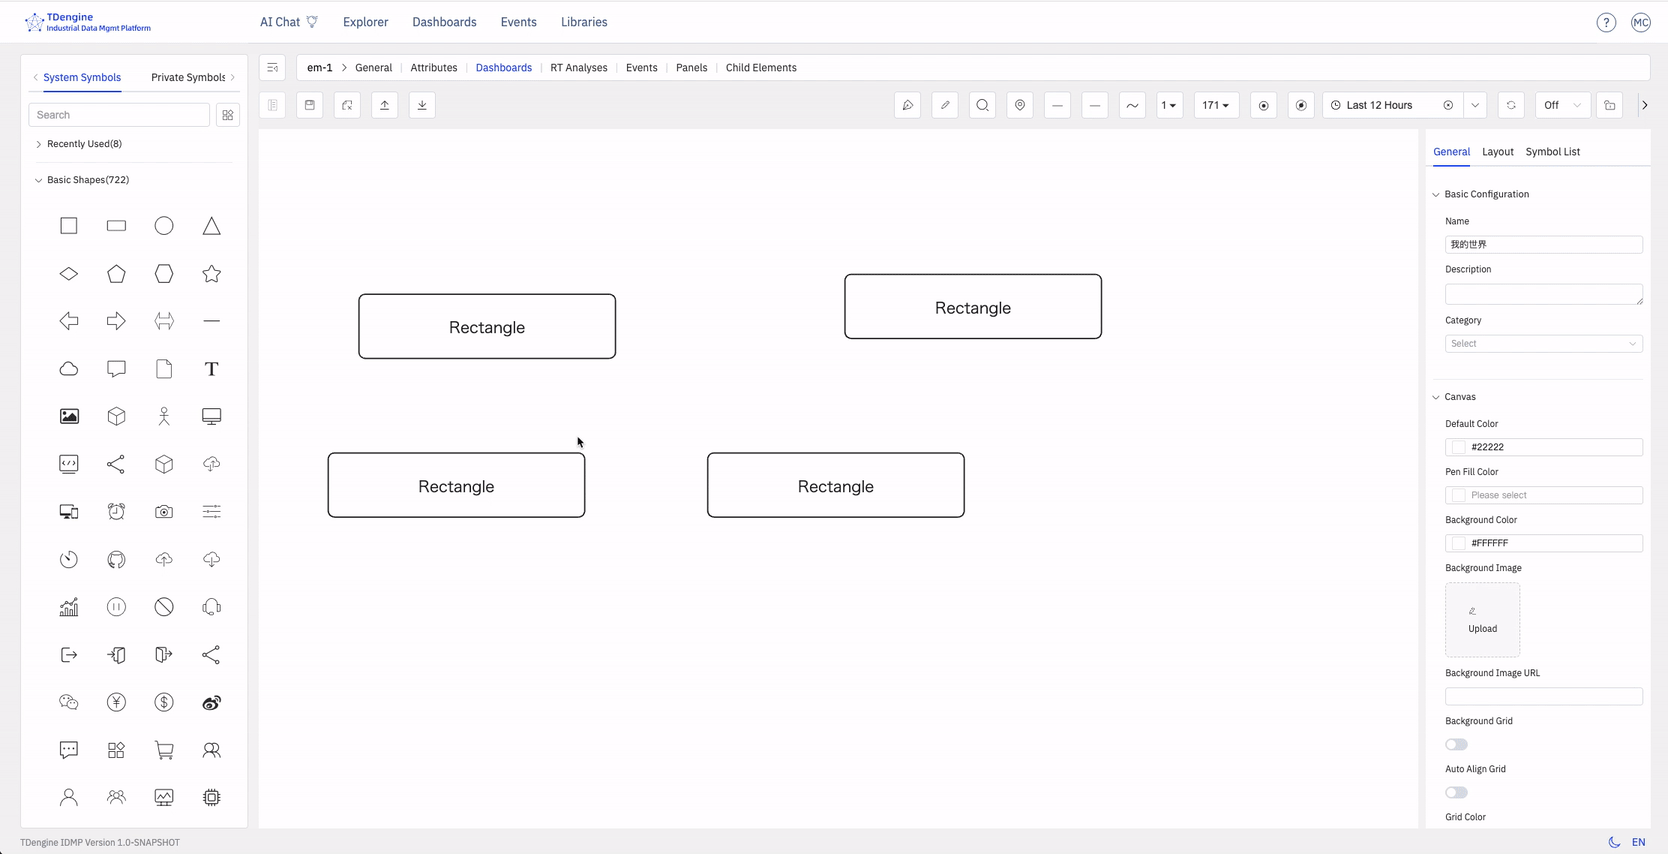1668x854 pixels.
Task: Focus the symbol Search field
Action: click(x=119, y=115)
